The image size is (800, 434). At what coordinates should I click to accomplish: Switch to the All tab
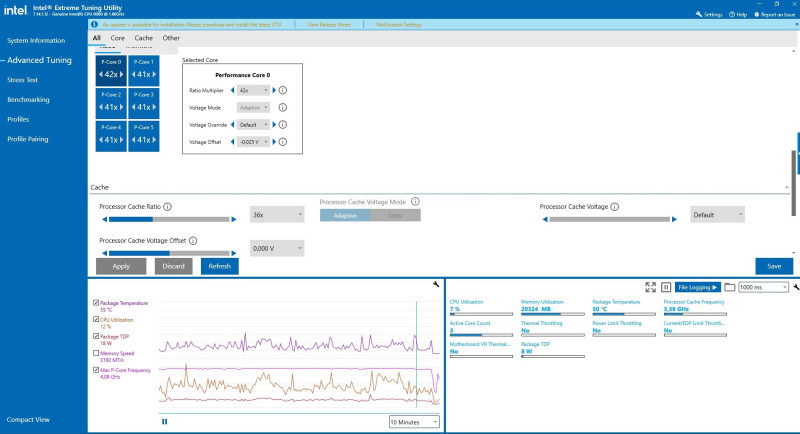pos(96,38)
